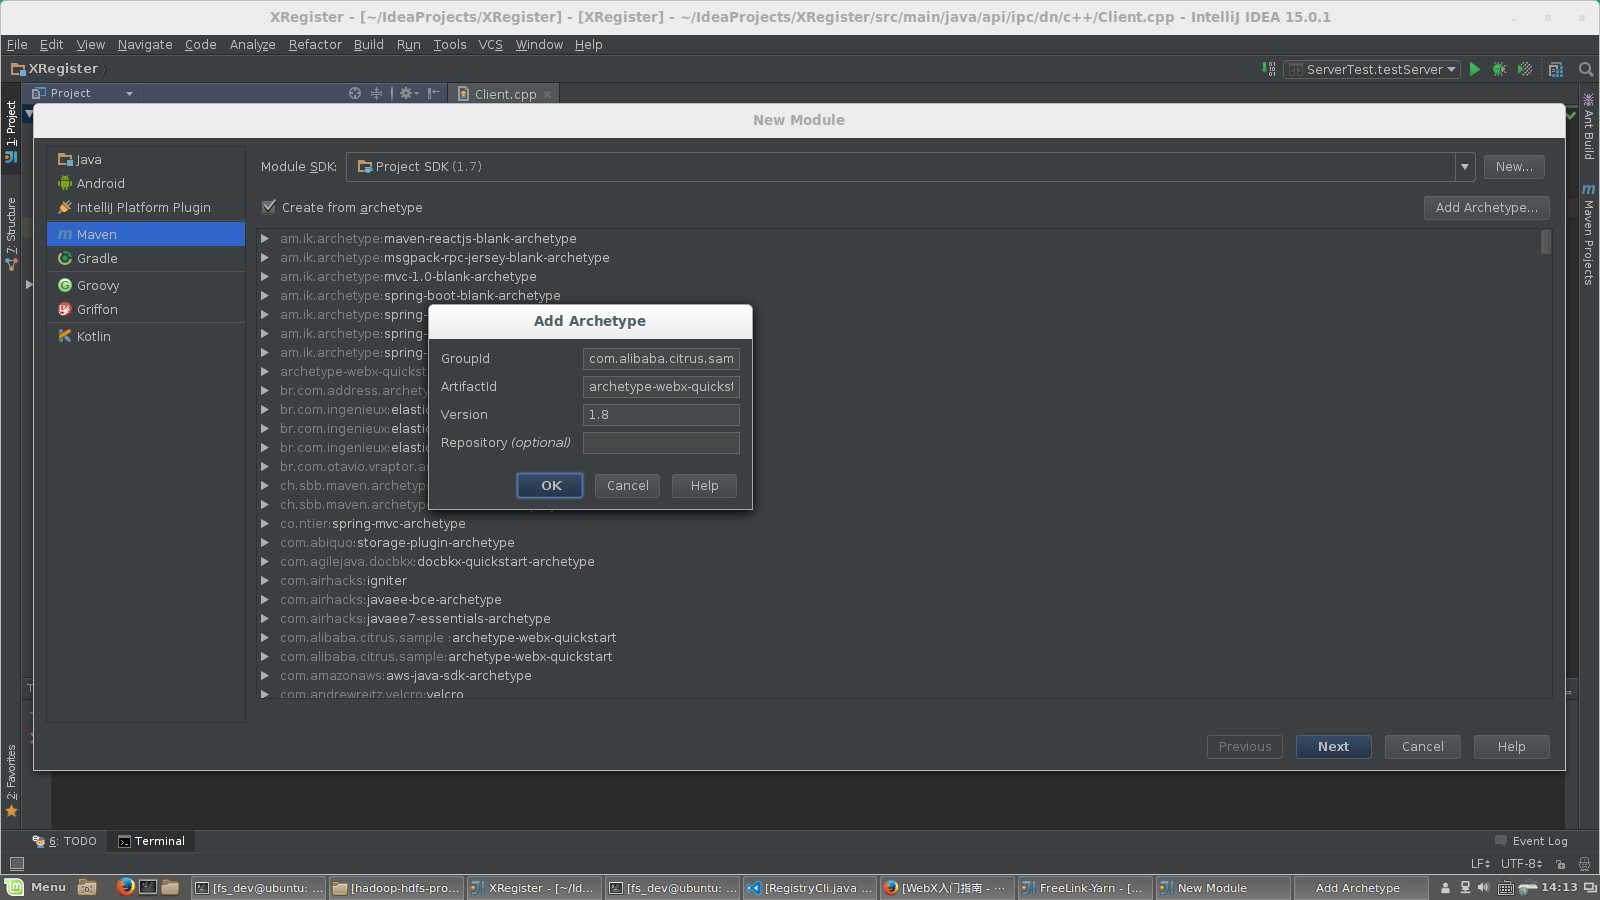Image resolution: width=1600 pixels, height=900 pixels.
Task: Expand co.ntier:spring-mvc-archetype row
Action: tap(265, 524)
